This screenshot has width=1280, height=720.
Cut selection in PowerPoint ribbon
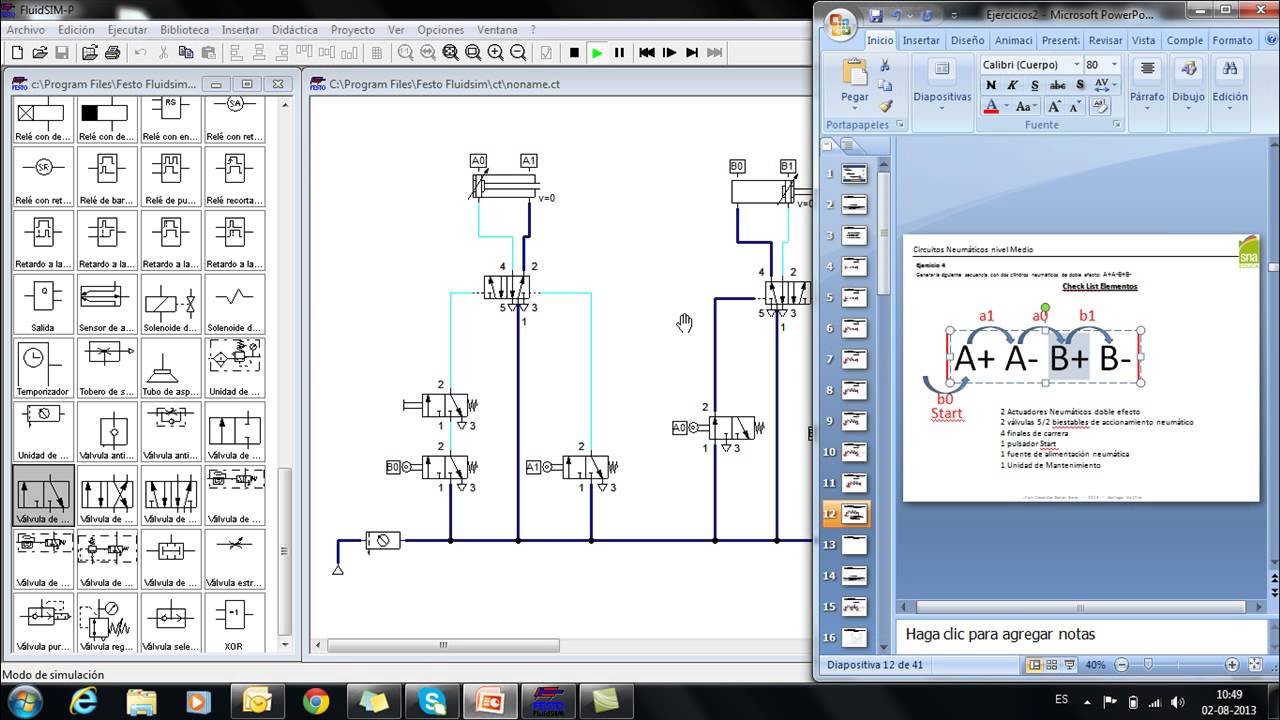coord(885,66)
